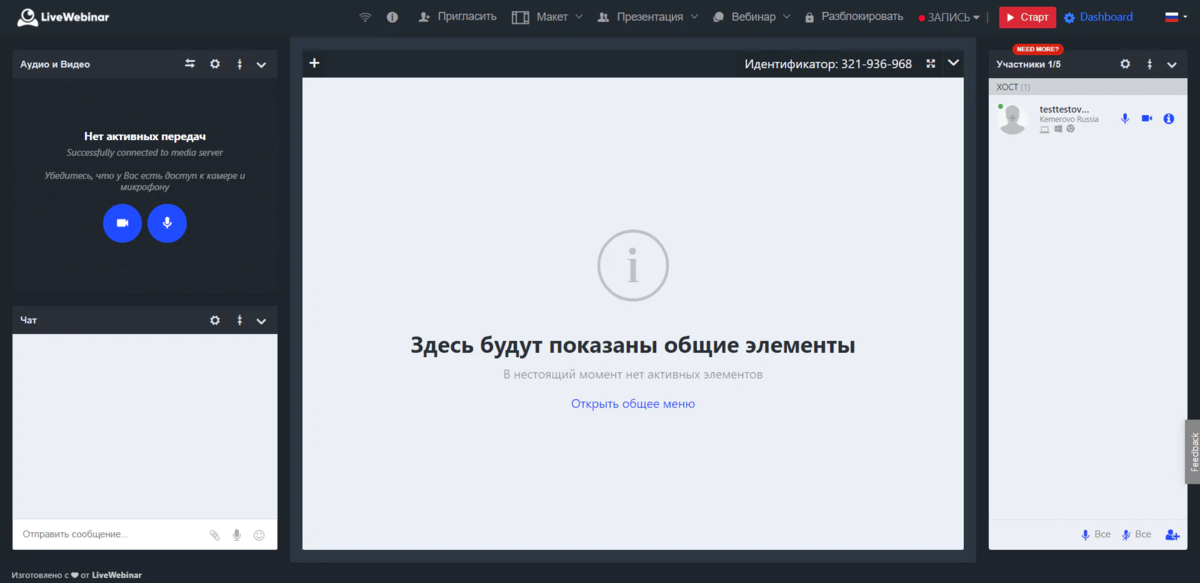Collapse the Audio and Video panel

point(261,64)
